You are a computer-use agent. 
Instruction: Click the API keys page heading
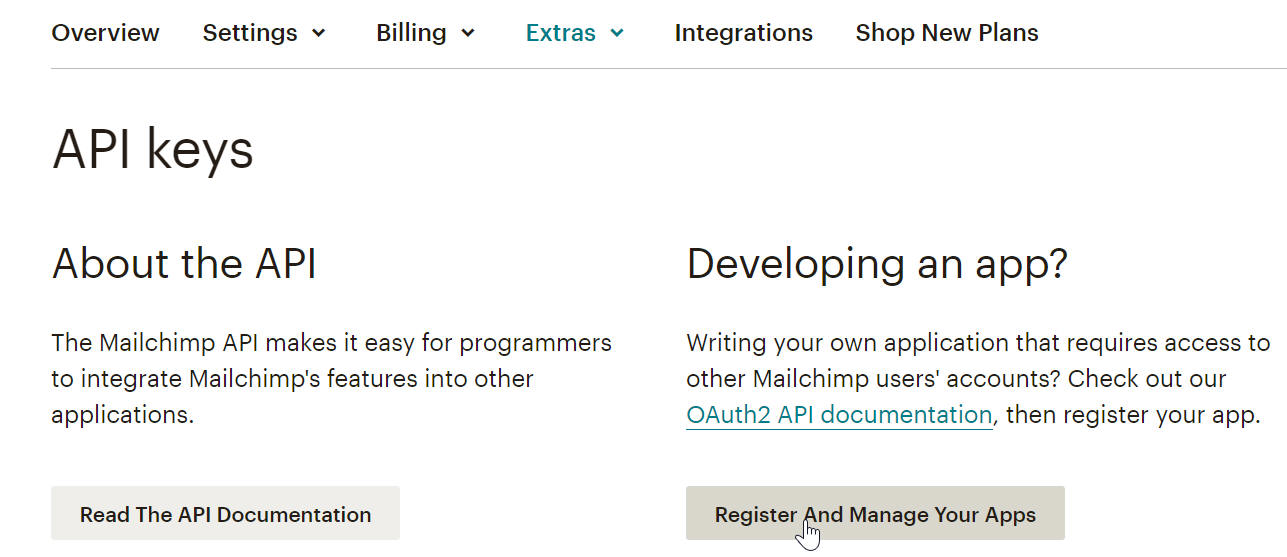tap(153, 152)
